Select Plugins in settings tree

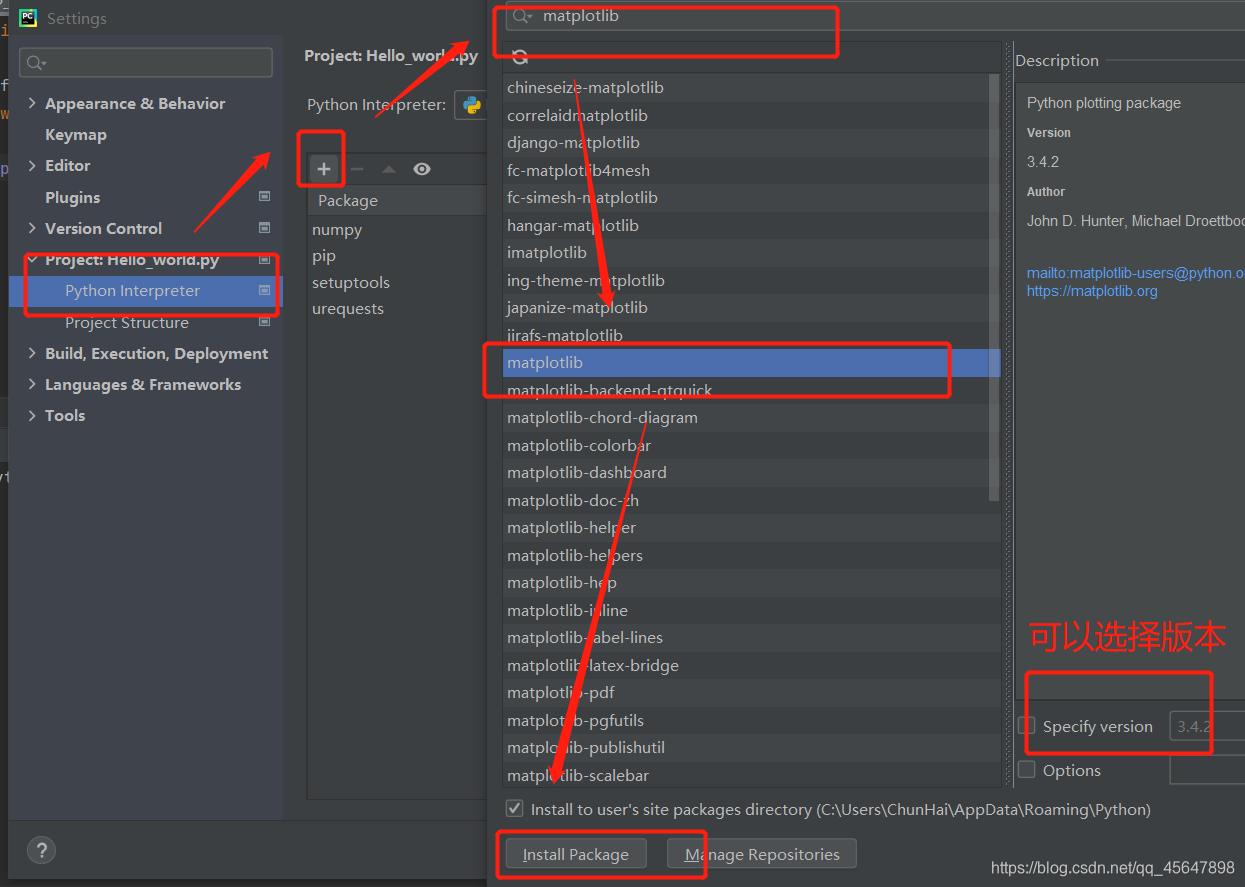click(x=73, y=197)
